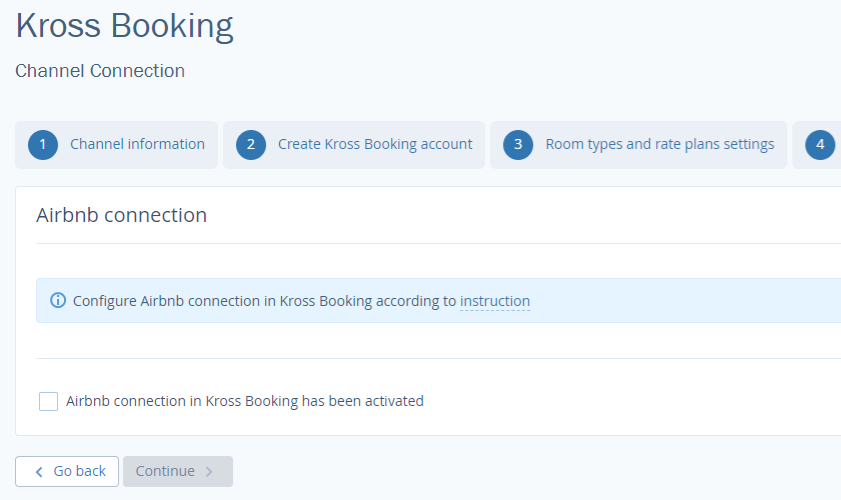Click the Go back button

pyautogui.click(x=67, y=472)
